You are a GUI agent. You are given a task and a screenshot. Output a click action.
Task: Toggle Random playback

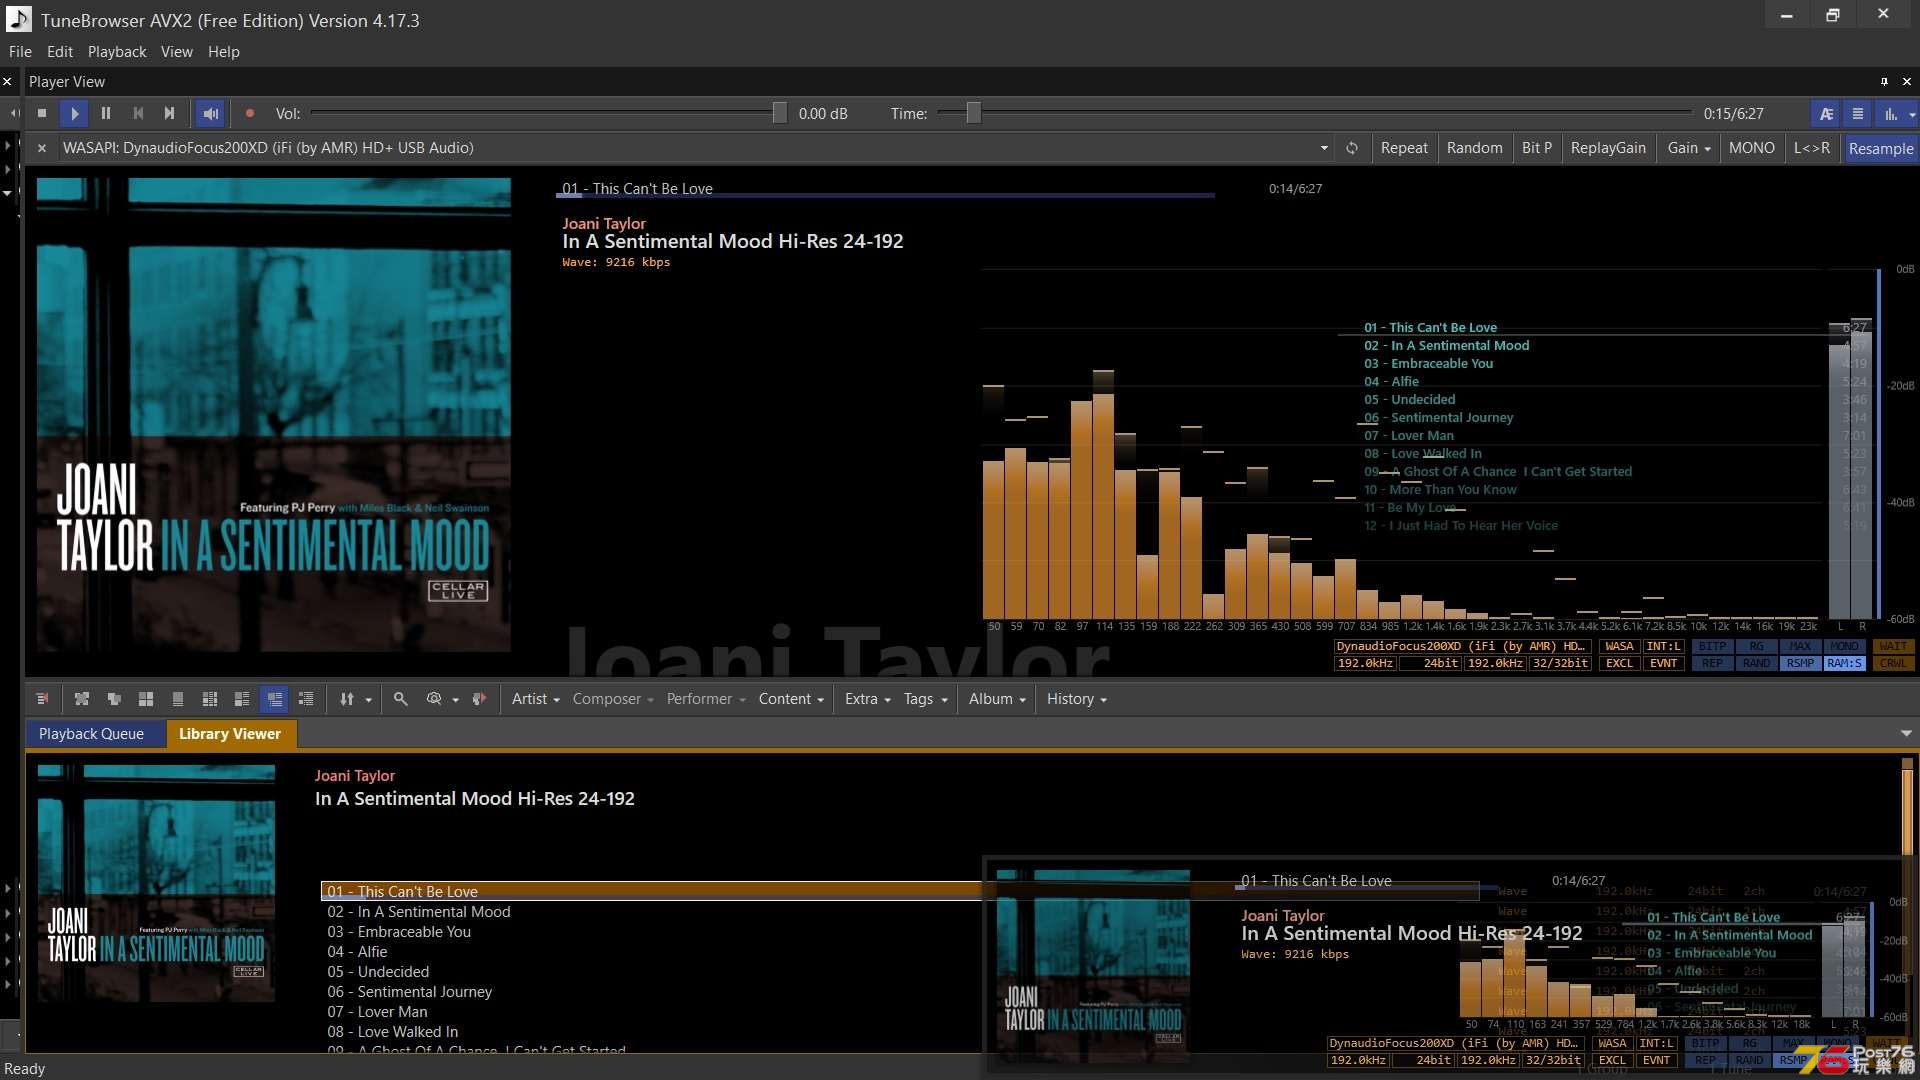(1474, 148)
